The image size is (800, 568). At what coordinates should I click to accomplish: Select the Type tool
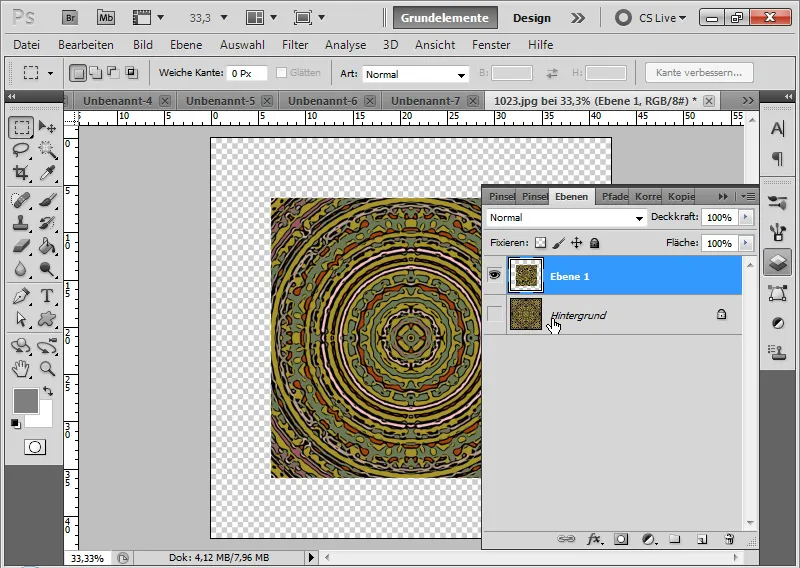pos(47,296)
